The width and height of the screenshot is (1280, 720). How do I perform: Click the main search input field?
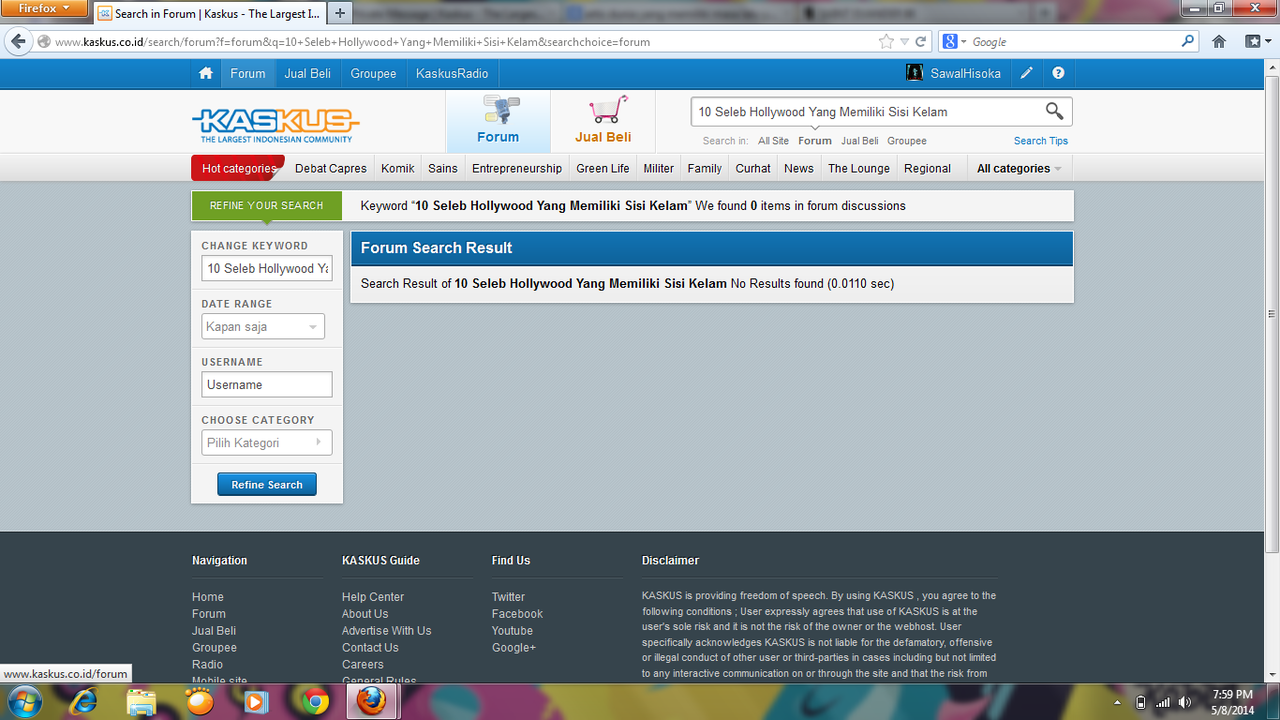[866, 112]
